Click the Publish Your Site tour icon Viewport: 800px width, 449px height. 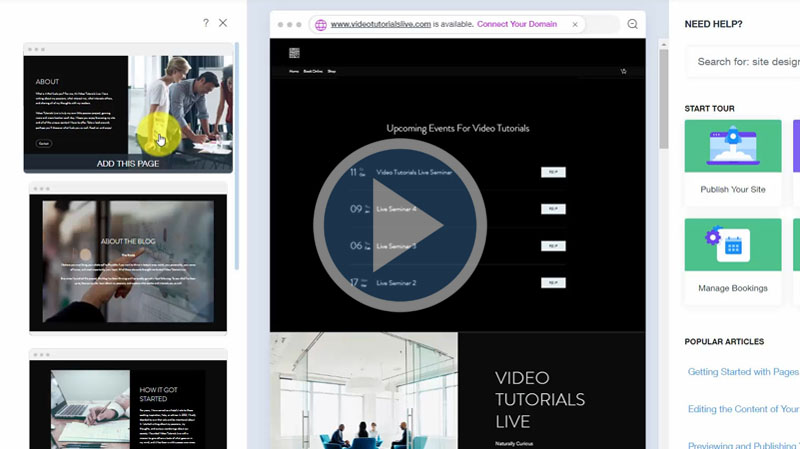(x=733, y=146)
